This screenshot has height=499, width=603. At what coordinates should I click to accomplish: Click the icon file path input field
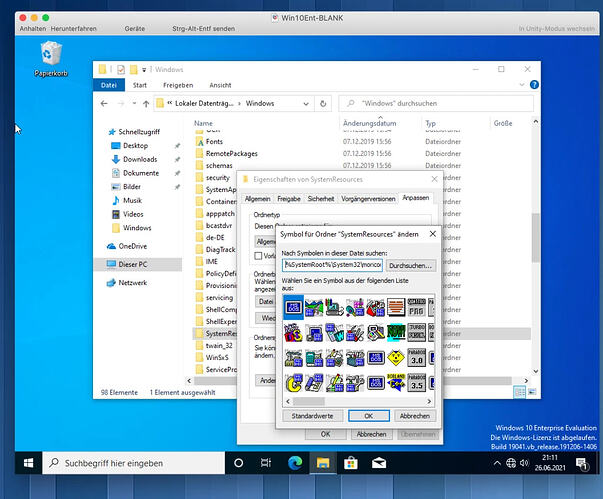331,265
